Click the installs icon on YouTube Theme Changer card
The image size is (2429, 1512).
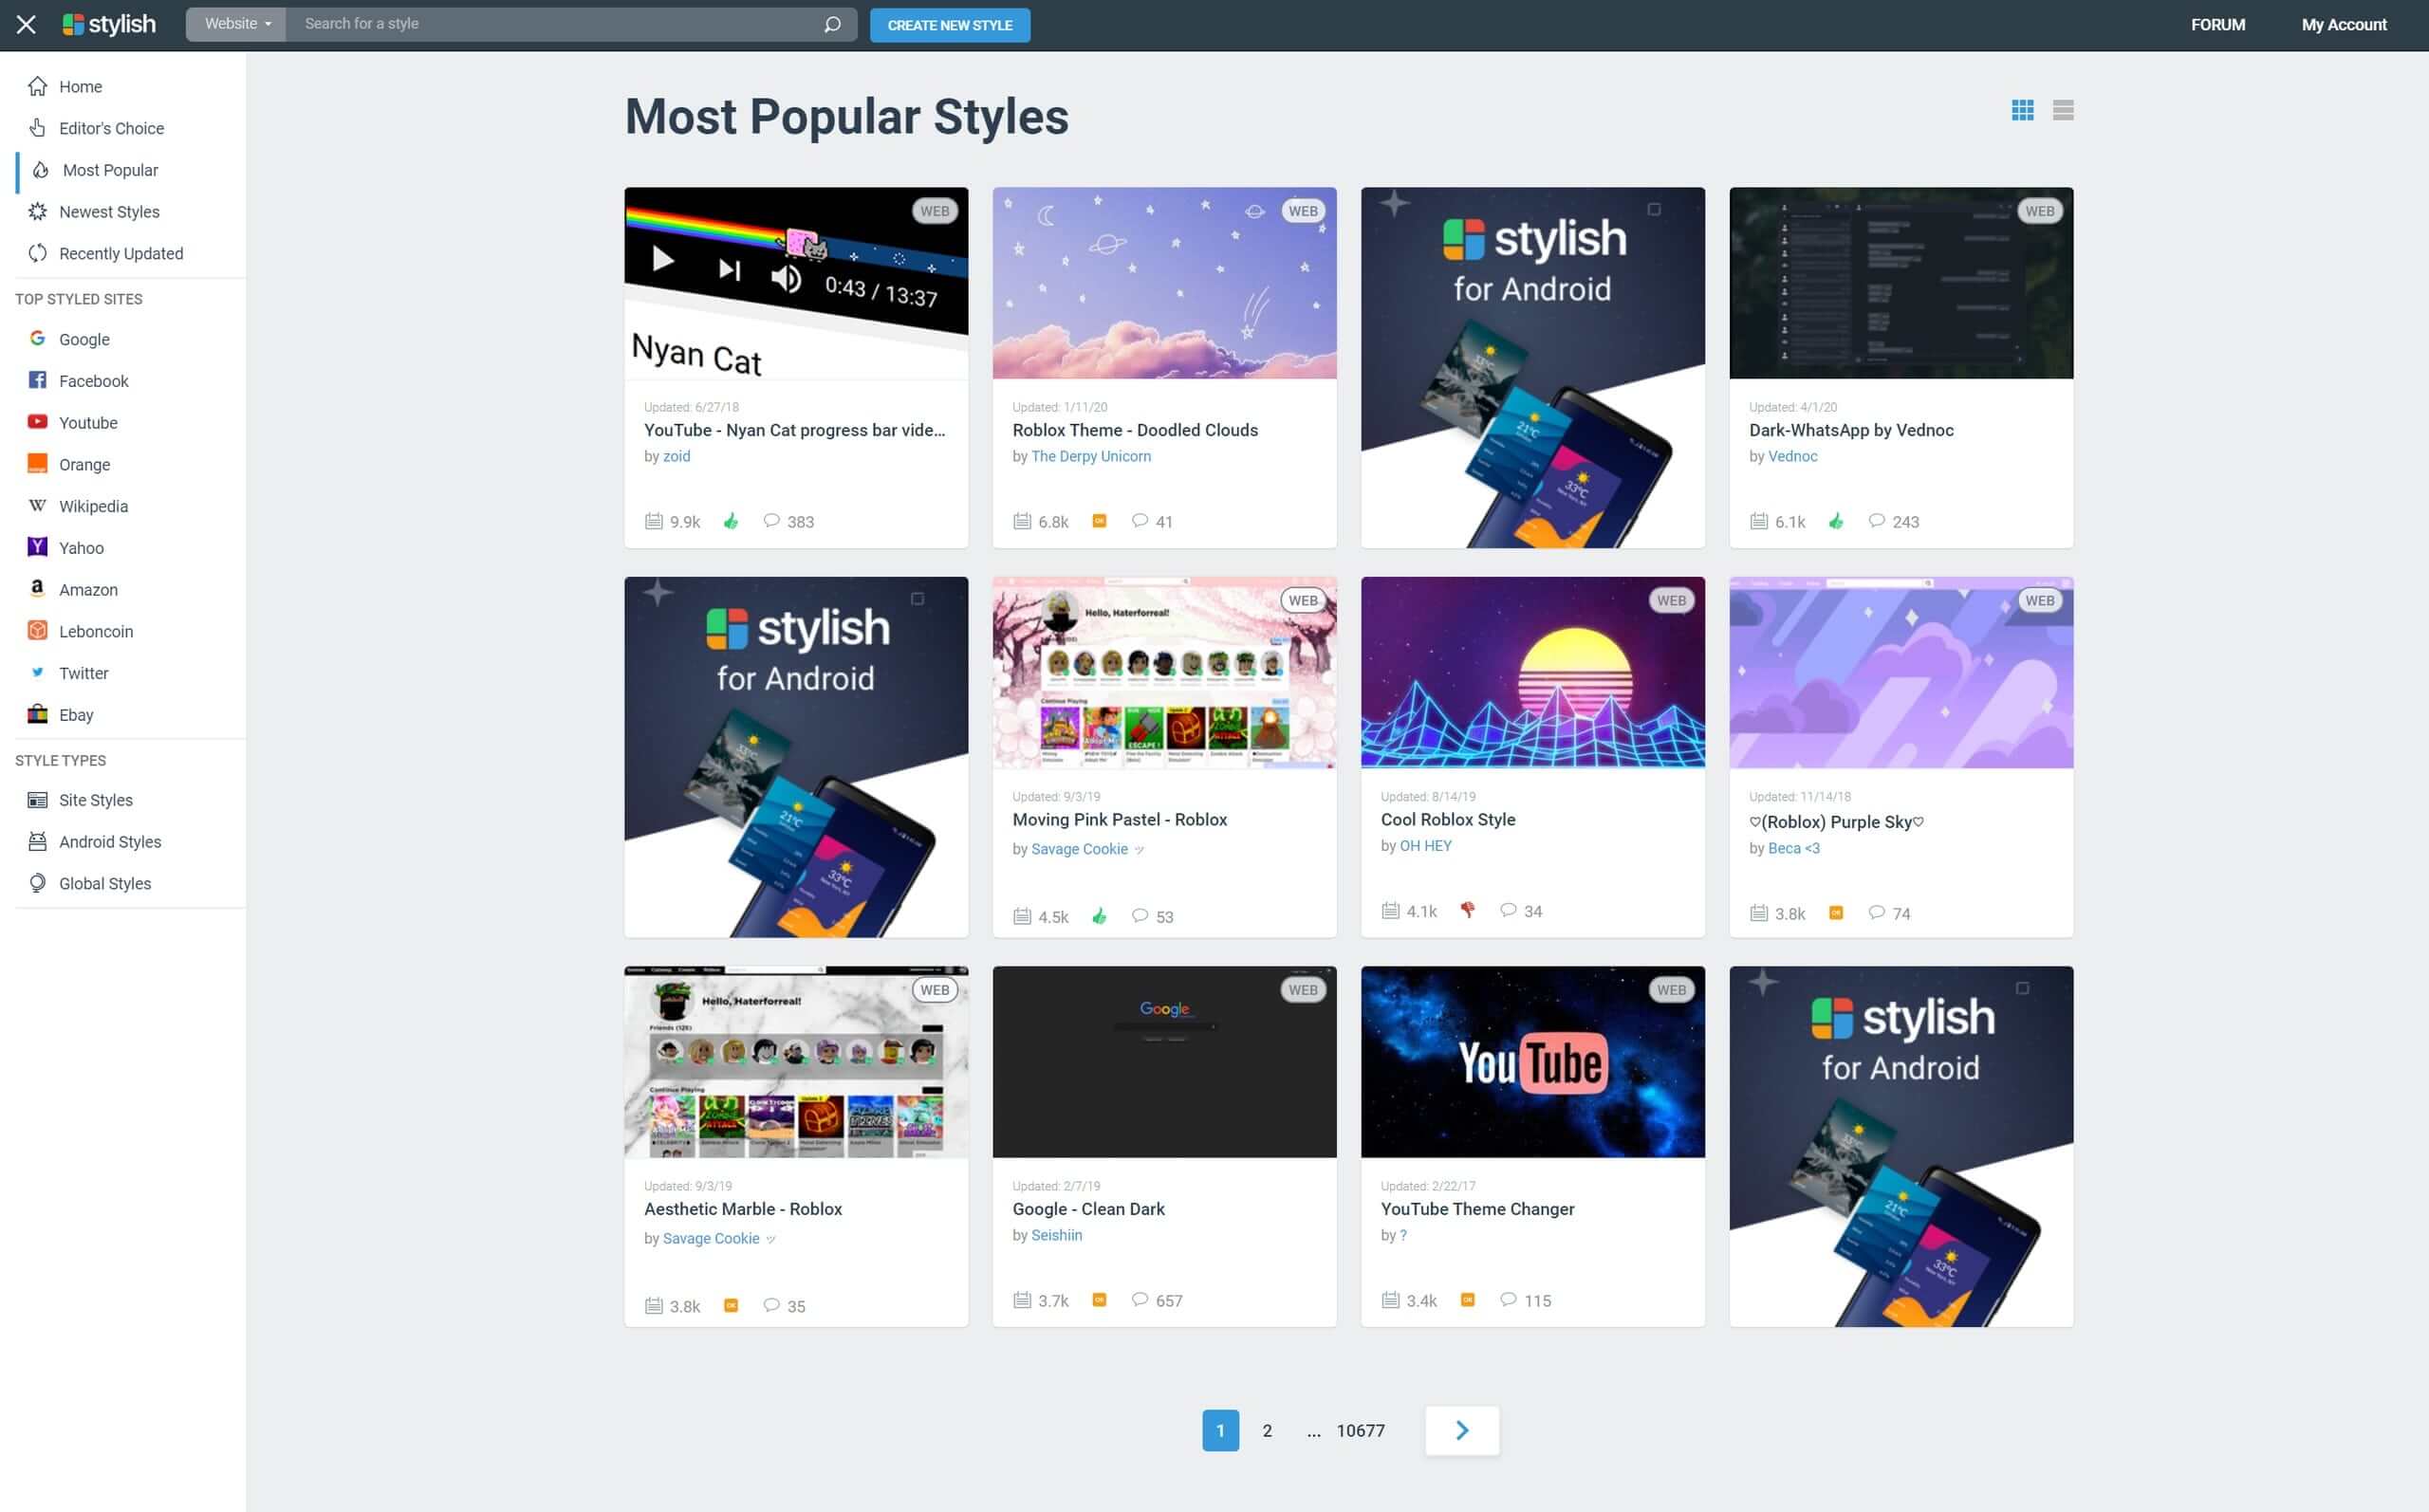point(1390,1300)
